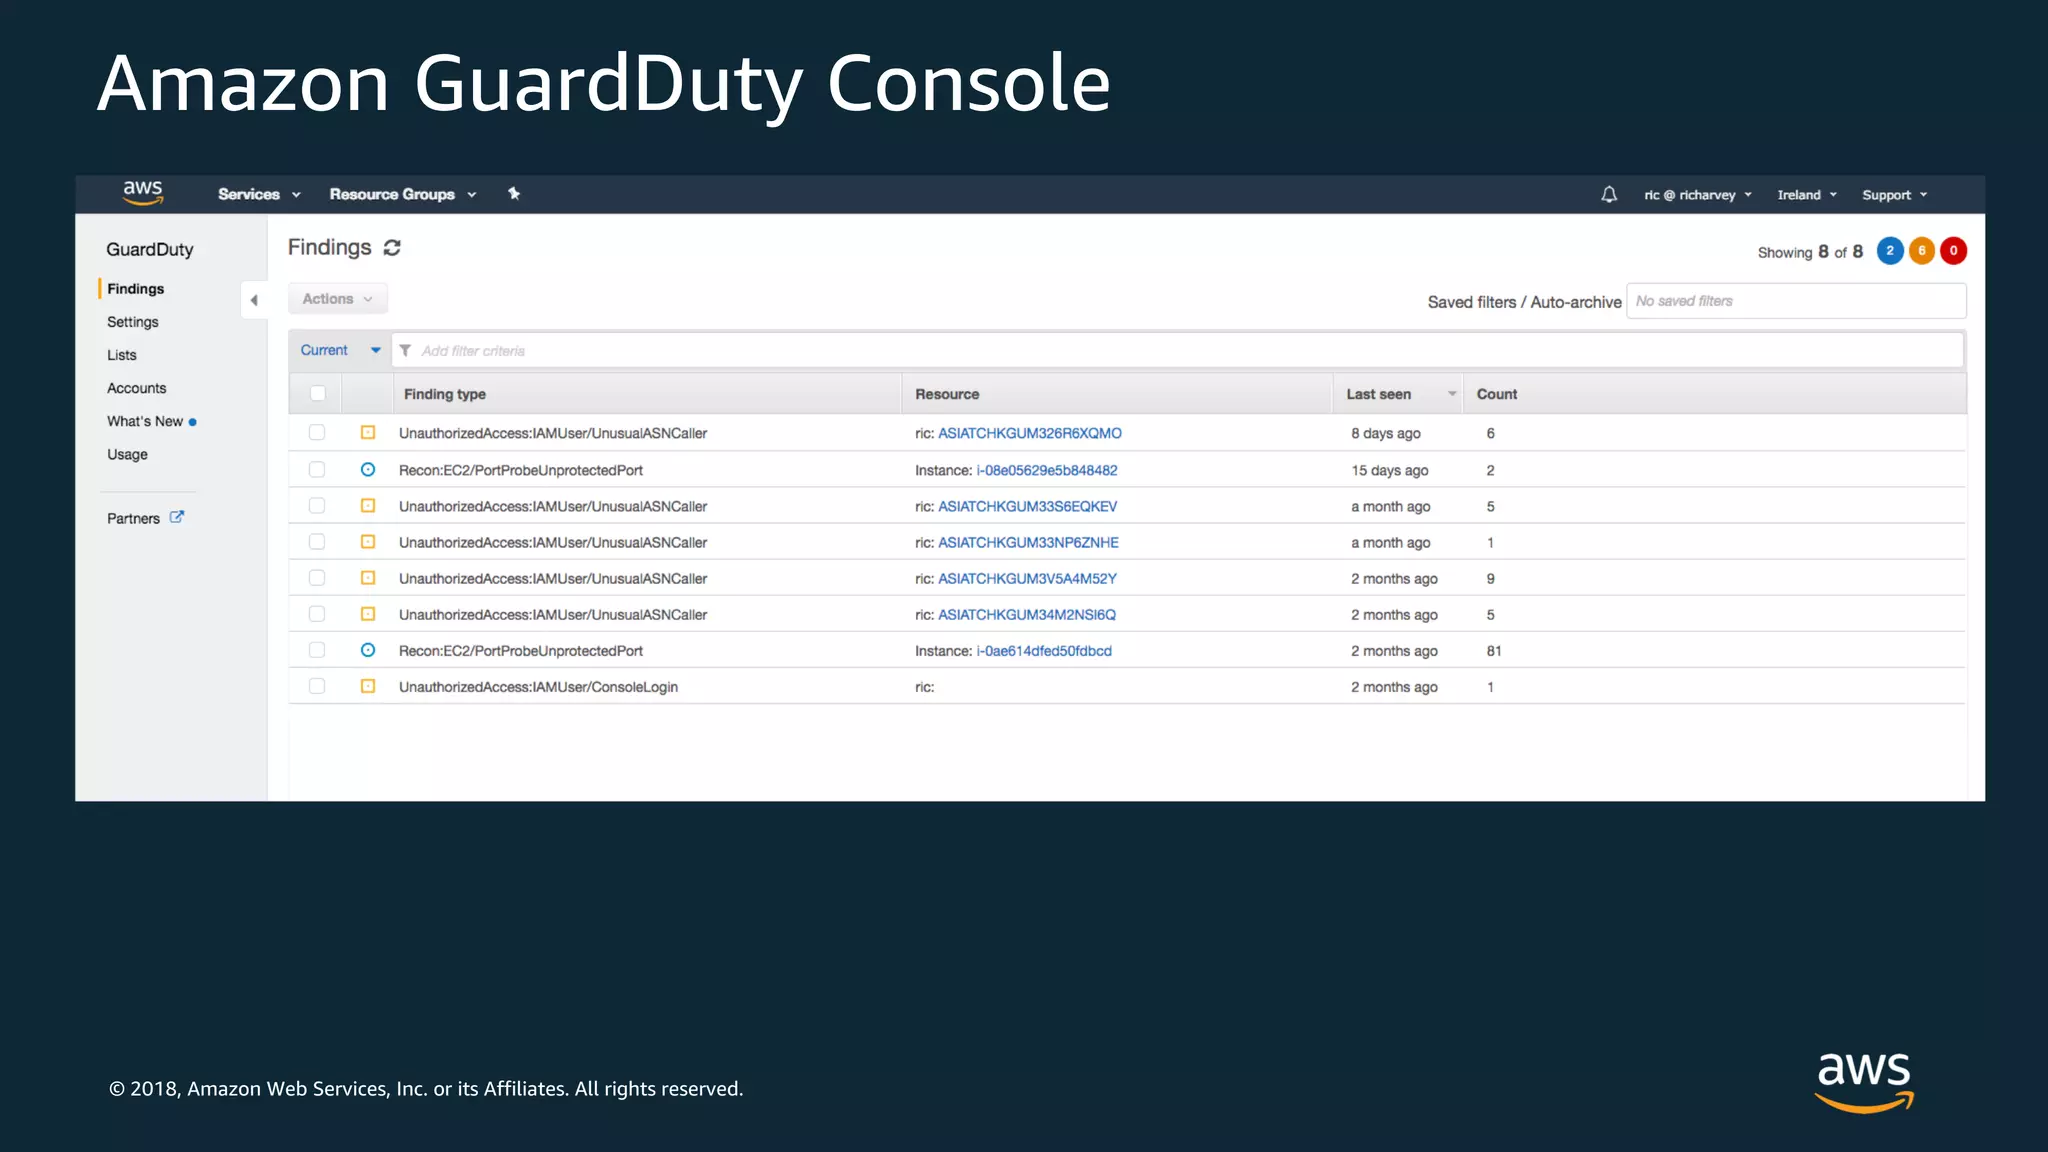
Task: Click the AWS logo in console header
Action: click(143, 193)
